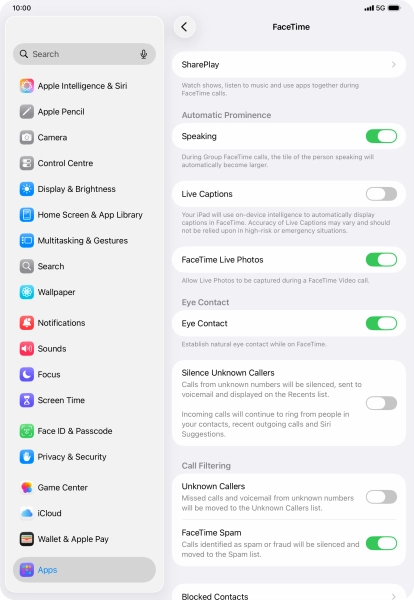Disable the Speaking automatic prominence toggle

point(381,136)
